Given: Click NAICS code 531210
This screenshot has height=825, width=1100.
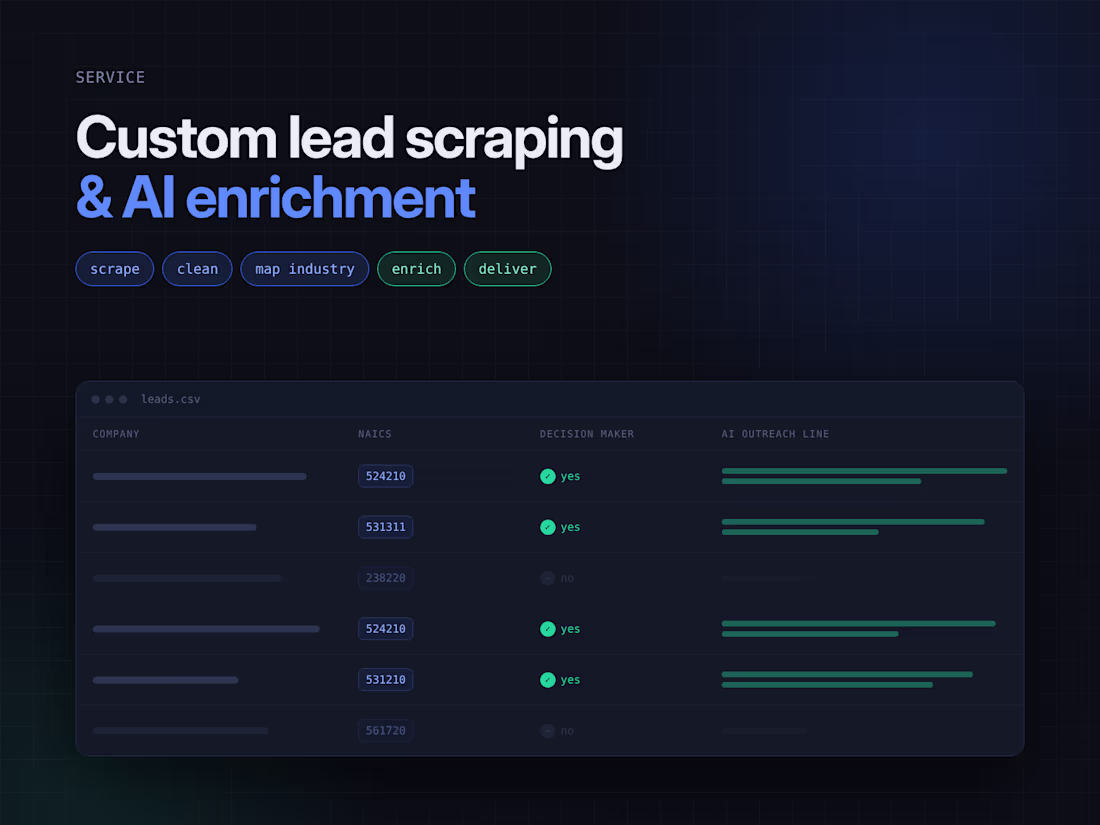Looking at the screenshot, I should pos(385,680).
